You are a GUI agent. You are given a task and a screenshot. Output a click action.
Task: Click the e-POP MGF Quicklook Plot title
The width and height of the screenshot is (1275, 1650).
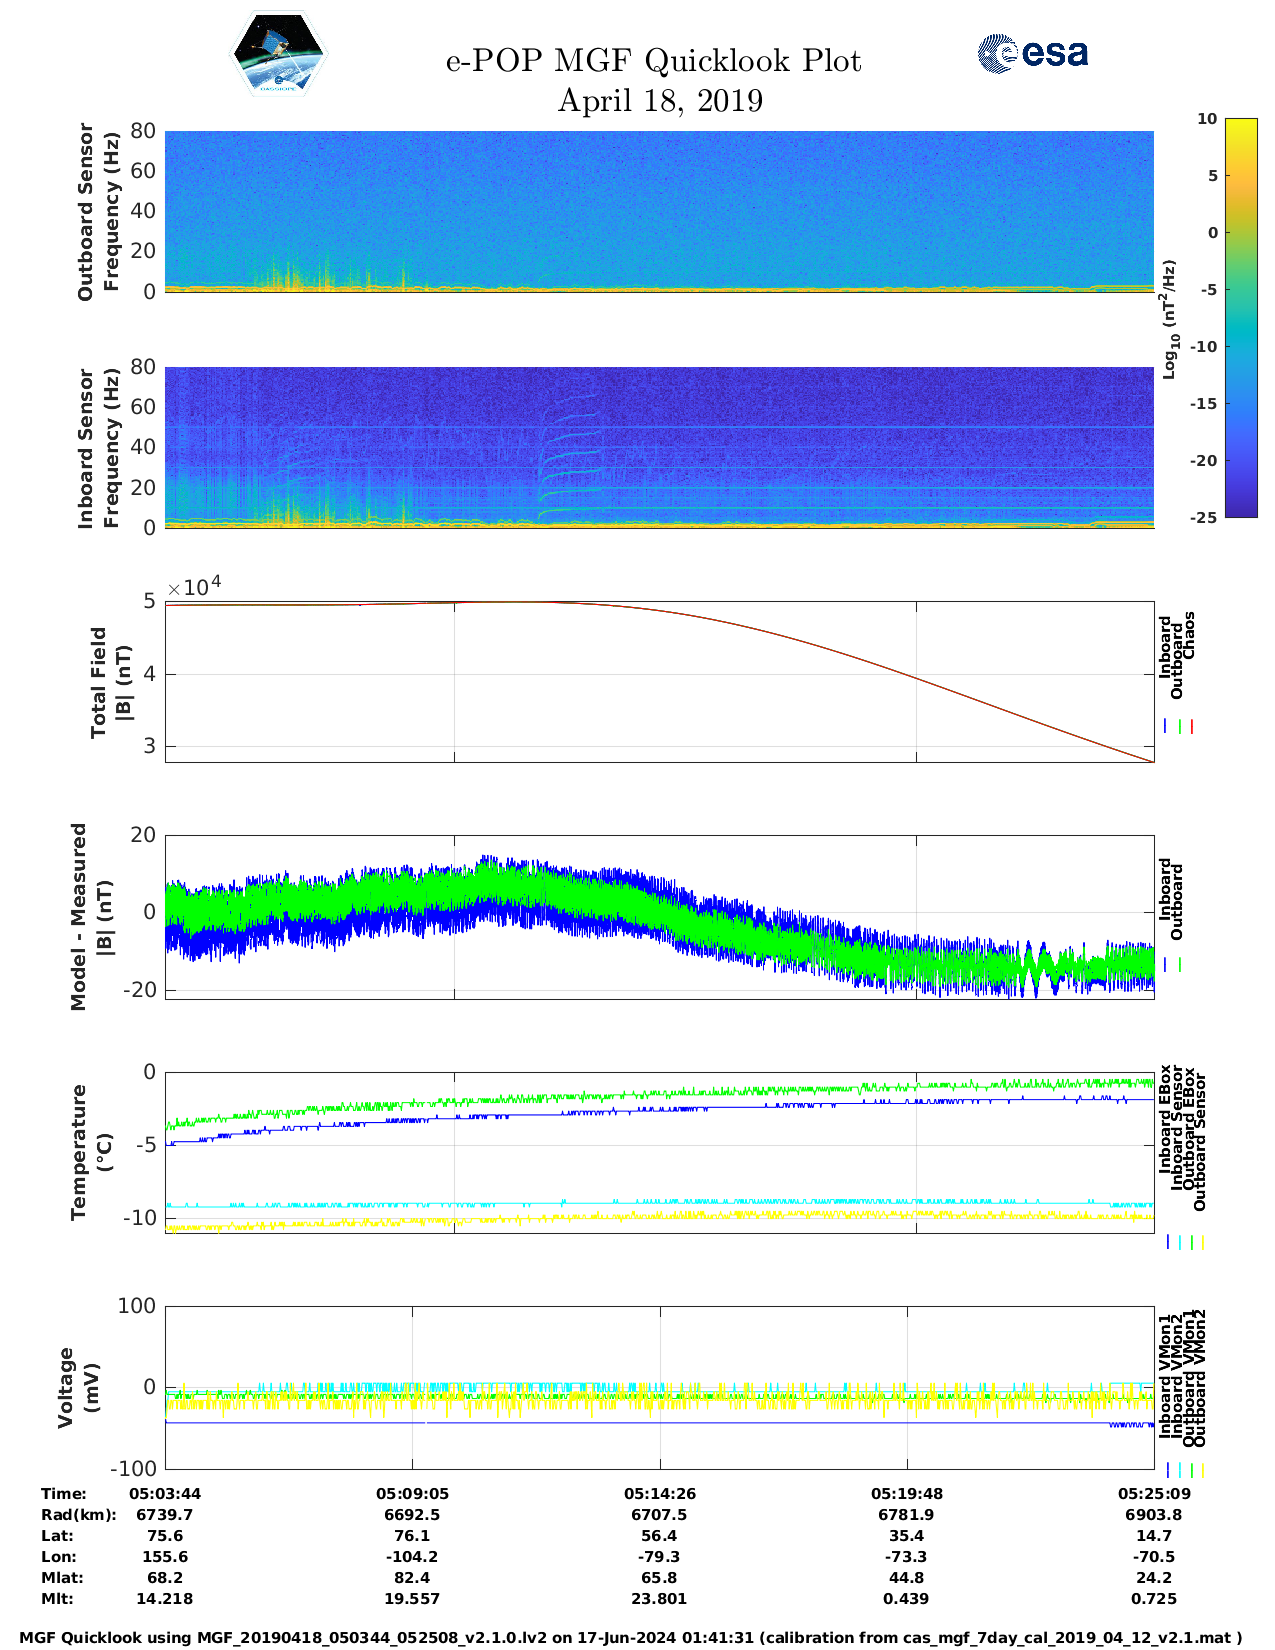coord(653,61)
